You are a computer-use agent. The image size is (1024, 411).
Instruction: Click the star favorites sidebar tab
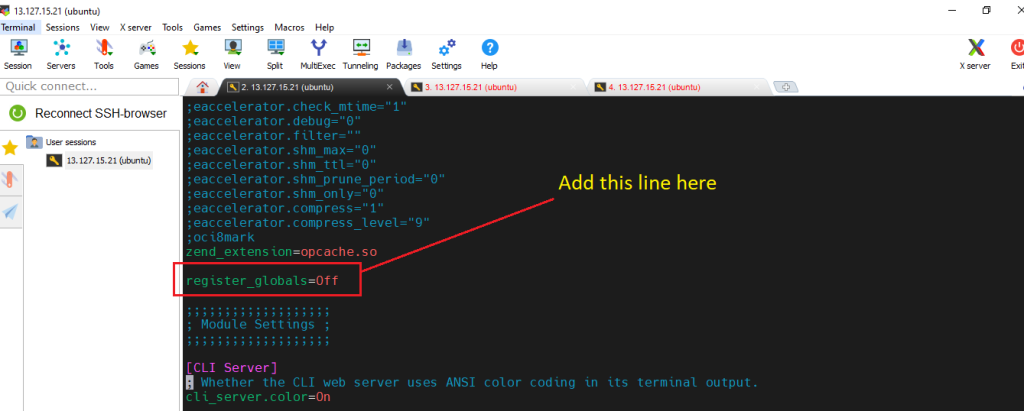10,148
